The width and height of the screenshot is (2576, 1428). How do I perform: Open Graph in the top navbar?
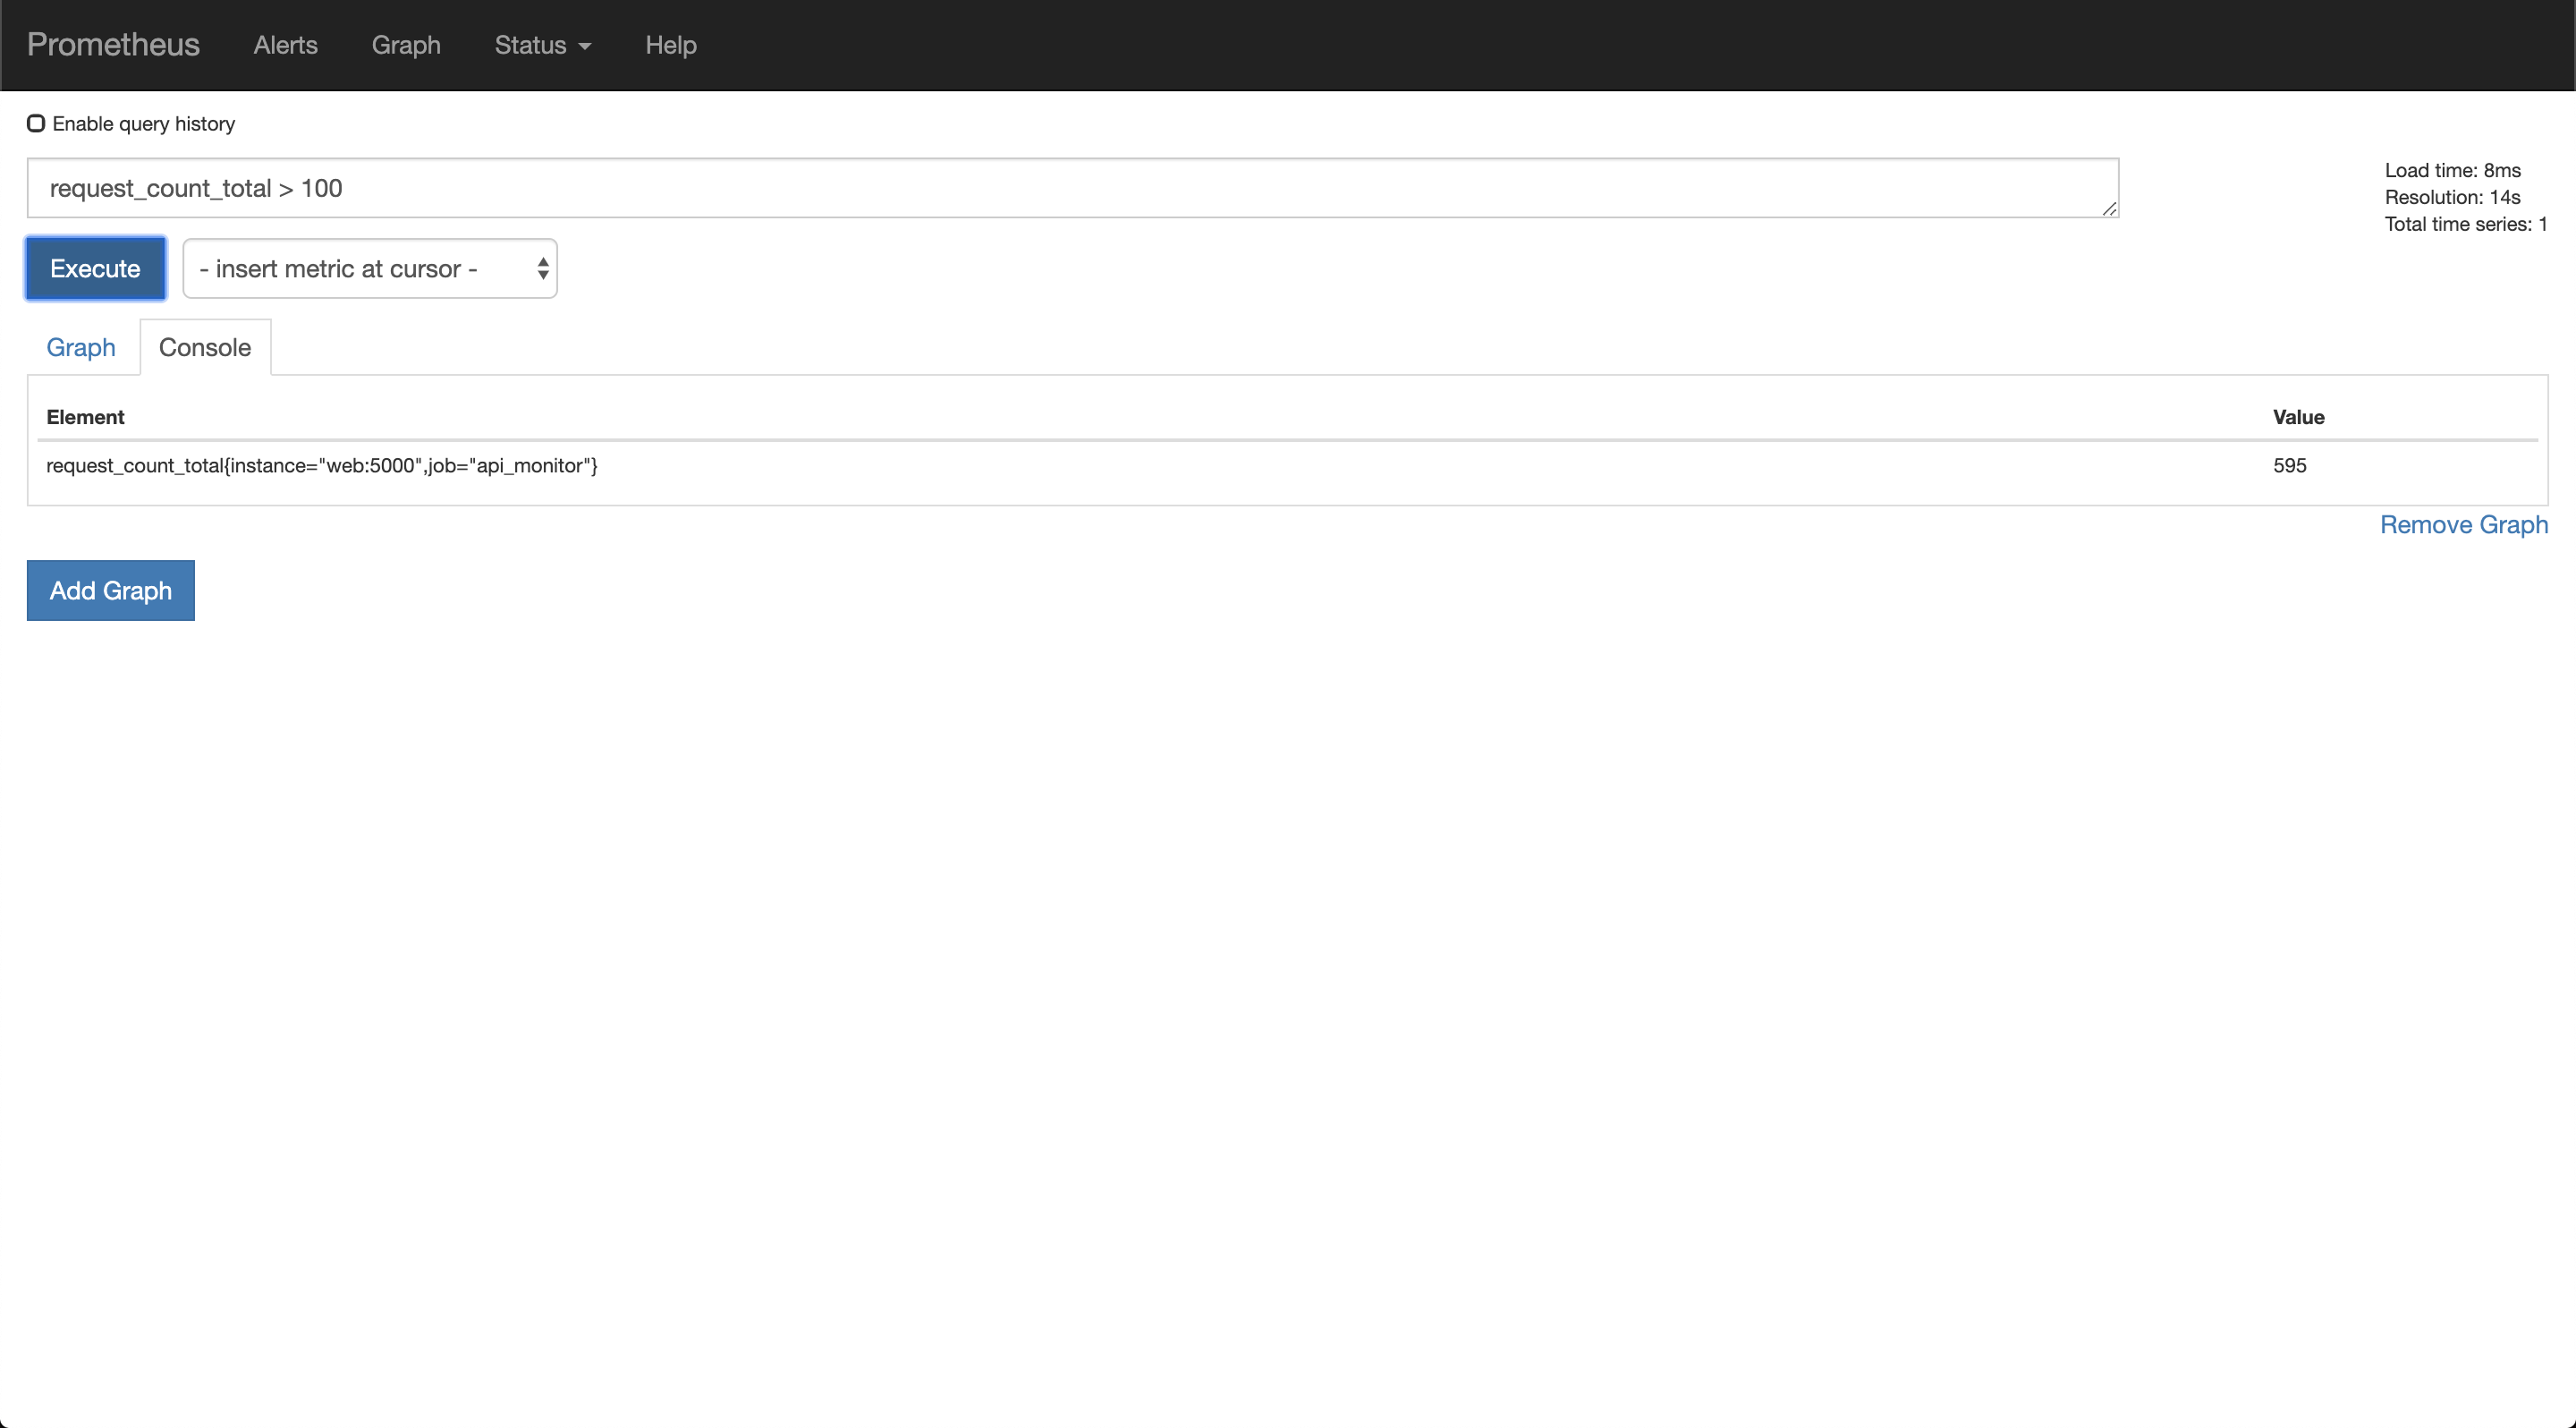pyautogui.click(x=406, y=45)
